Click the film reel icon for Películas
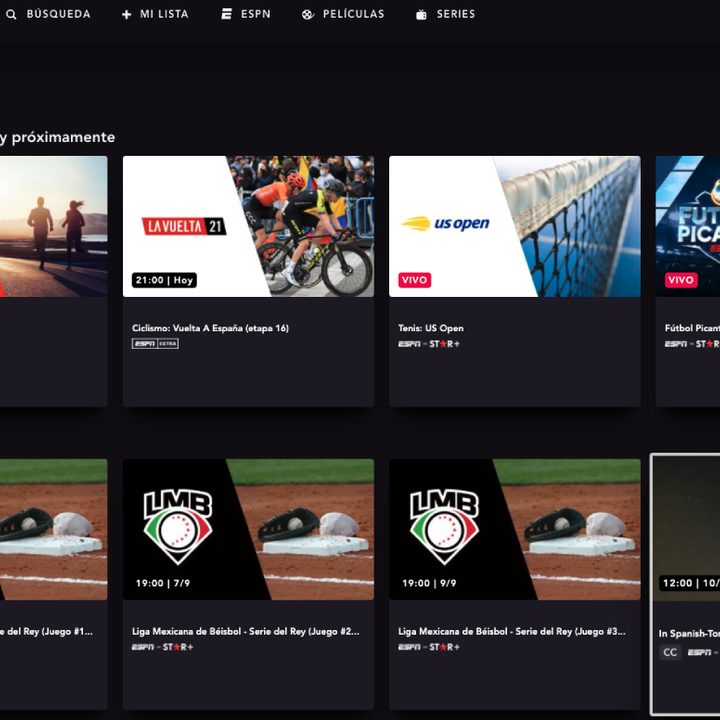The height and width of the screenshot is (720, 720). pyautogui.click(x=308, y=15)
